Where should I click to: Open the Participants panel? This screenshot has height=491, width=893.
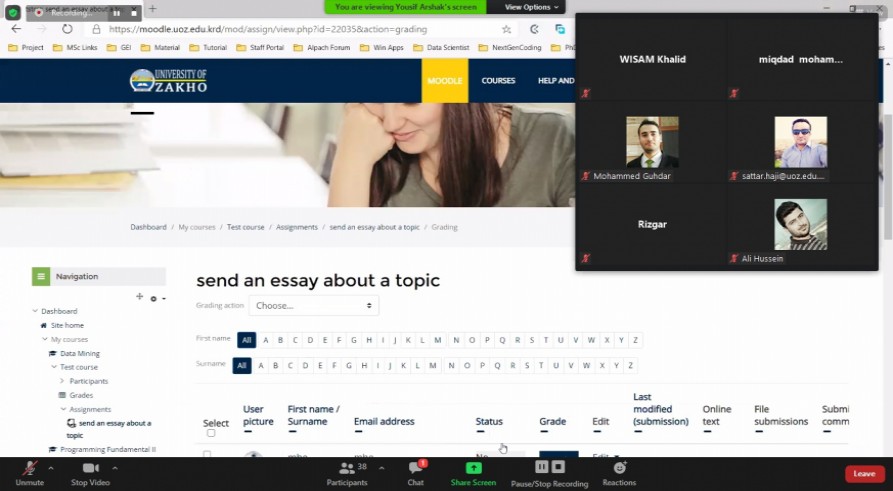point(346,468)
